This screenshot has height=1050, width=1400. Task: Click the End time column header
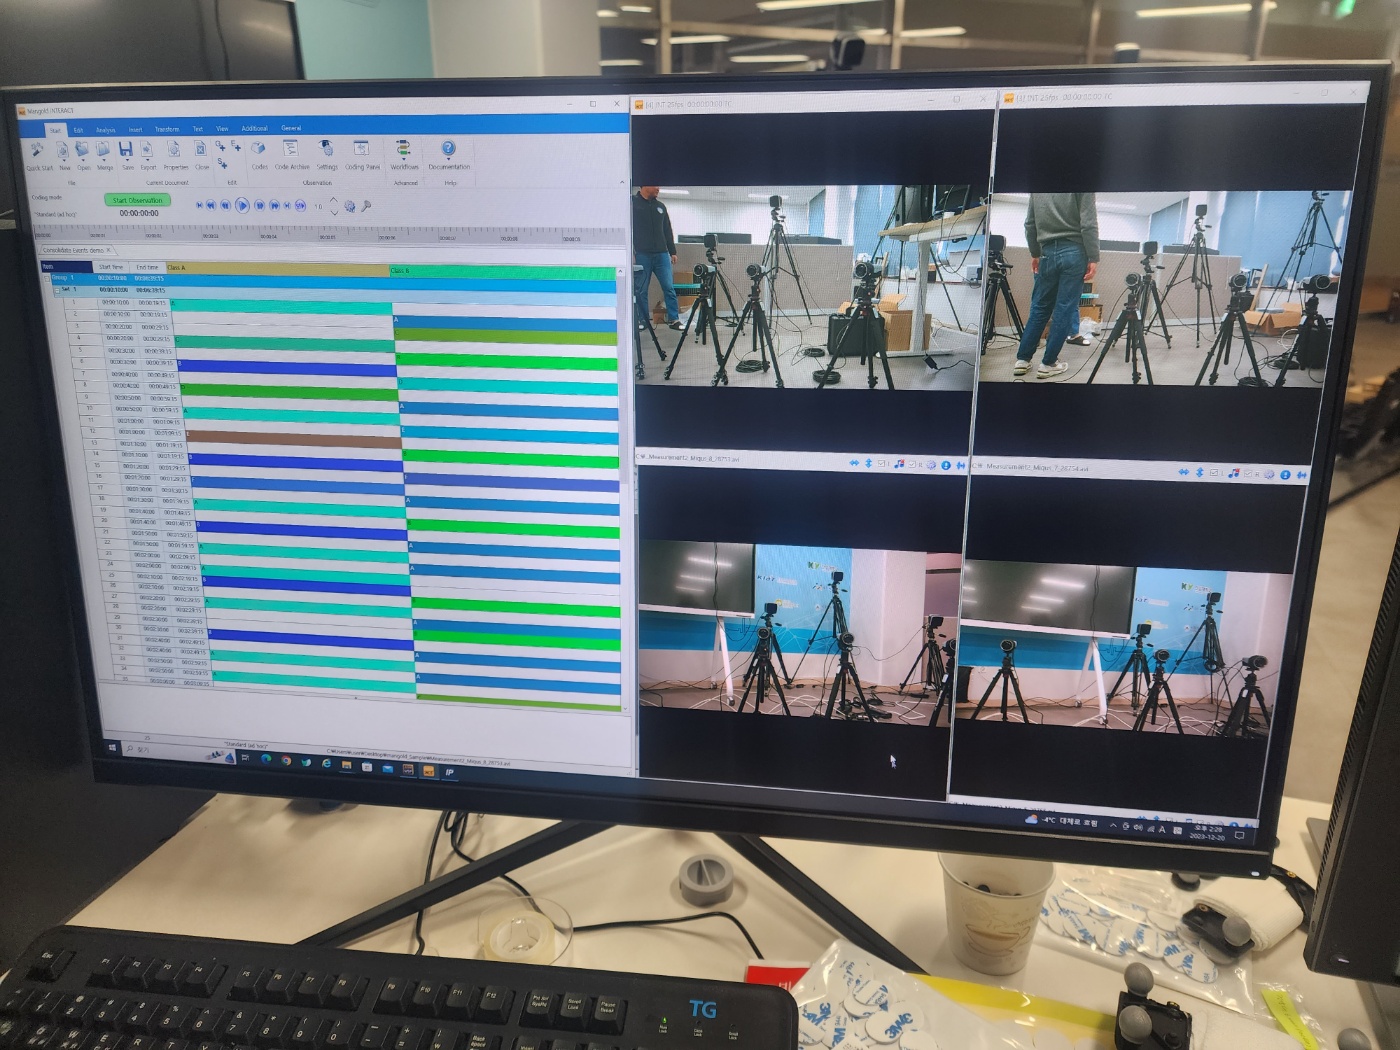pyautogui.click(x=147, y=267)
